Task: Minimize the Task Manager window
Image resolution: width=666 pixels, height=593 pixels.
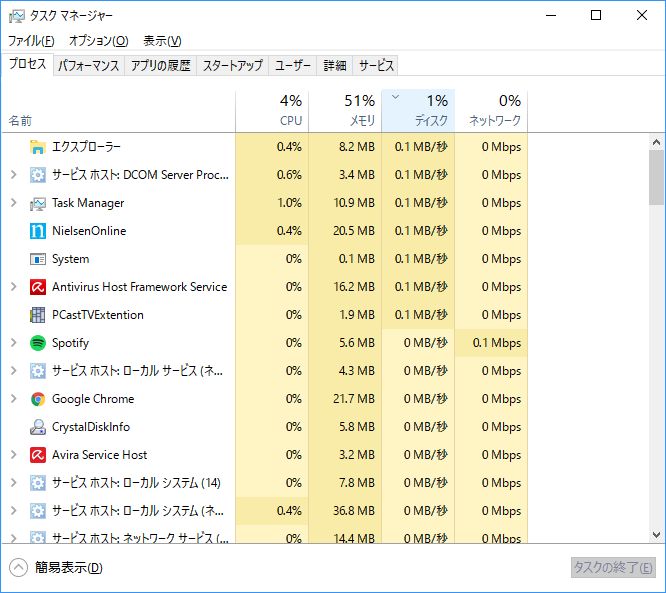Action: pos(551,16)
